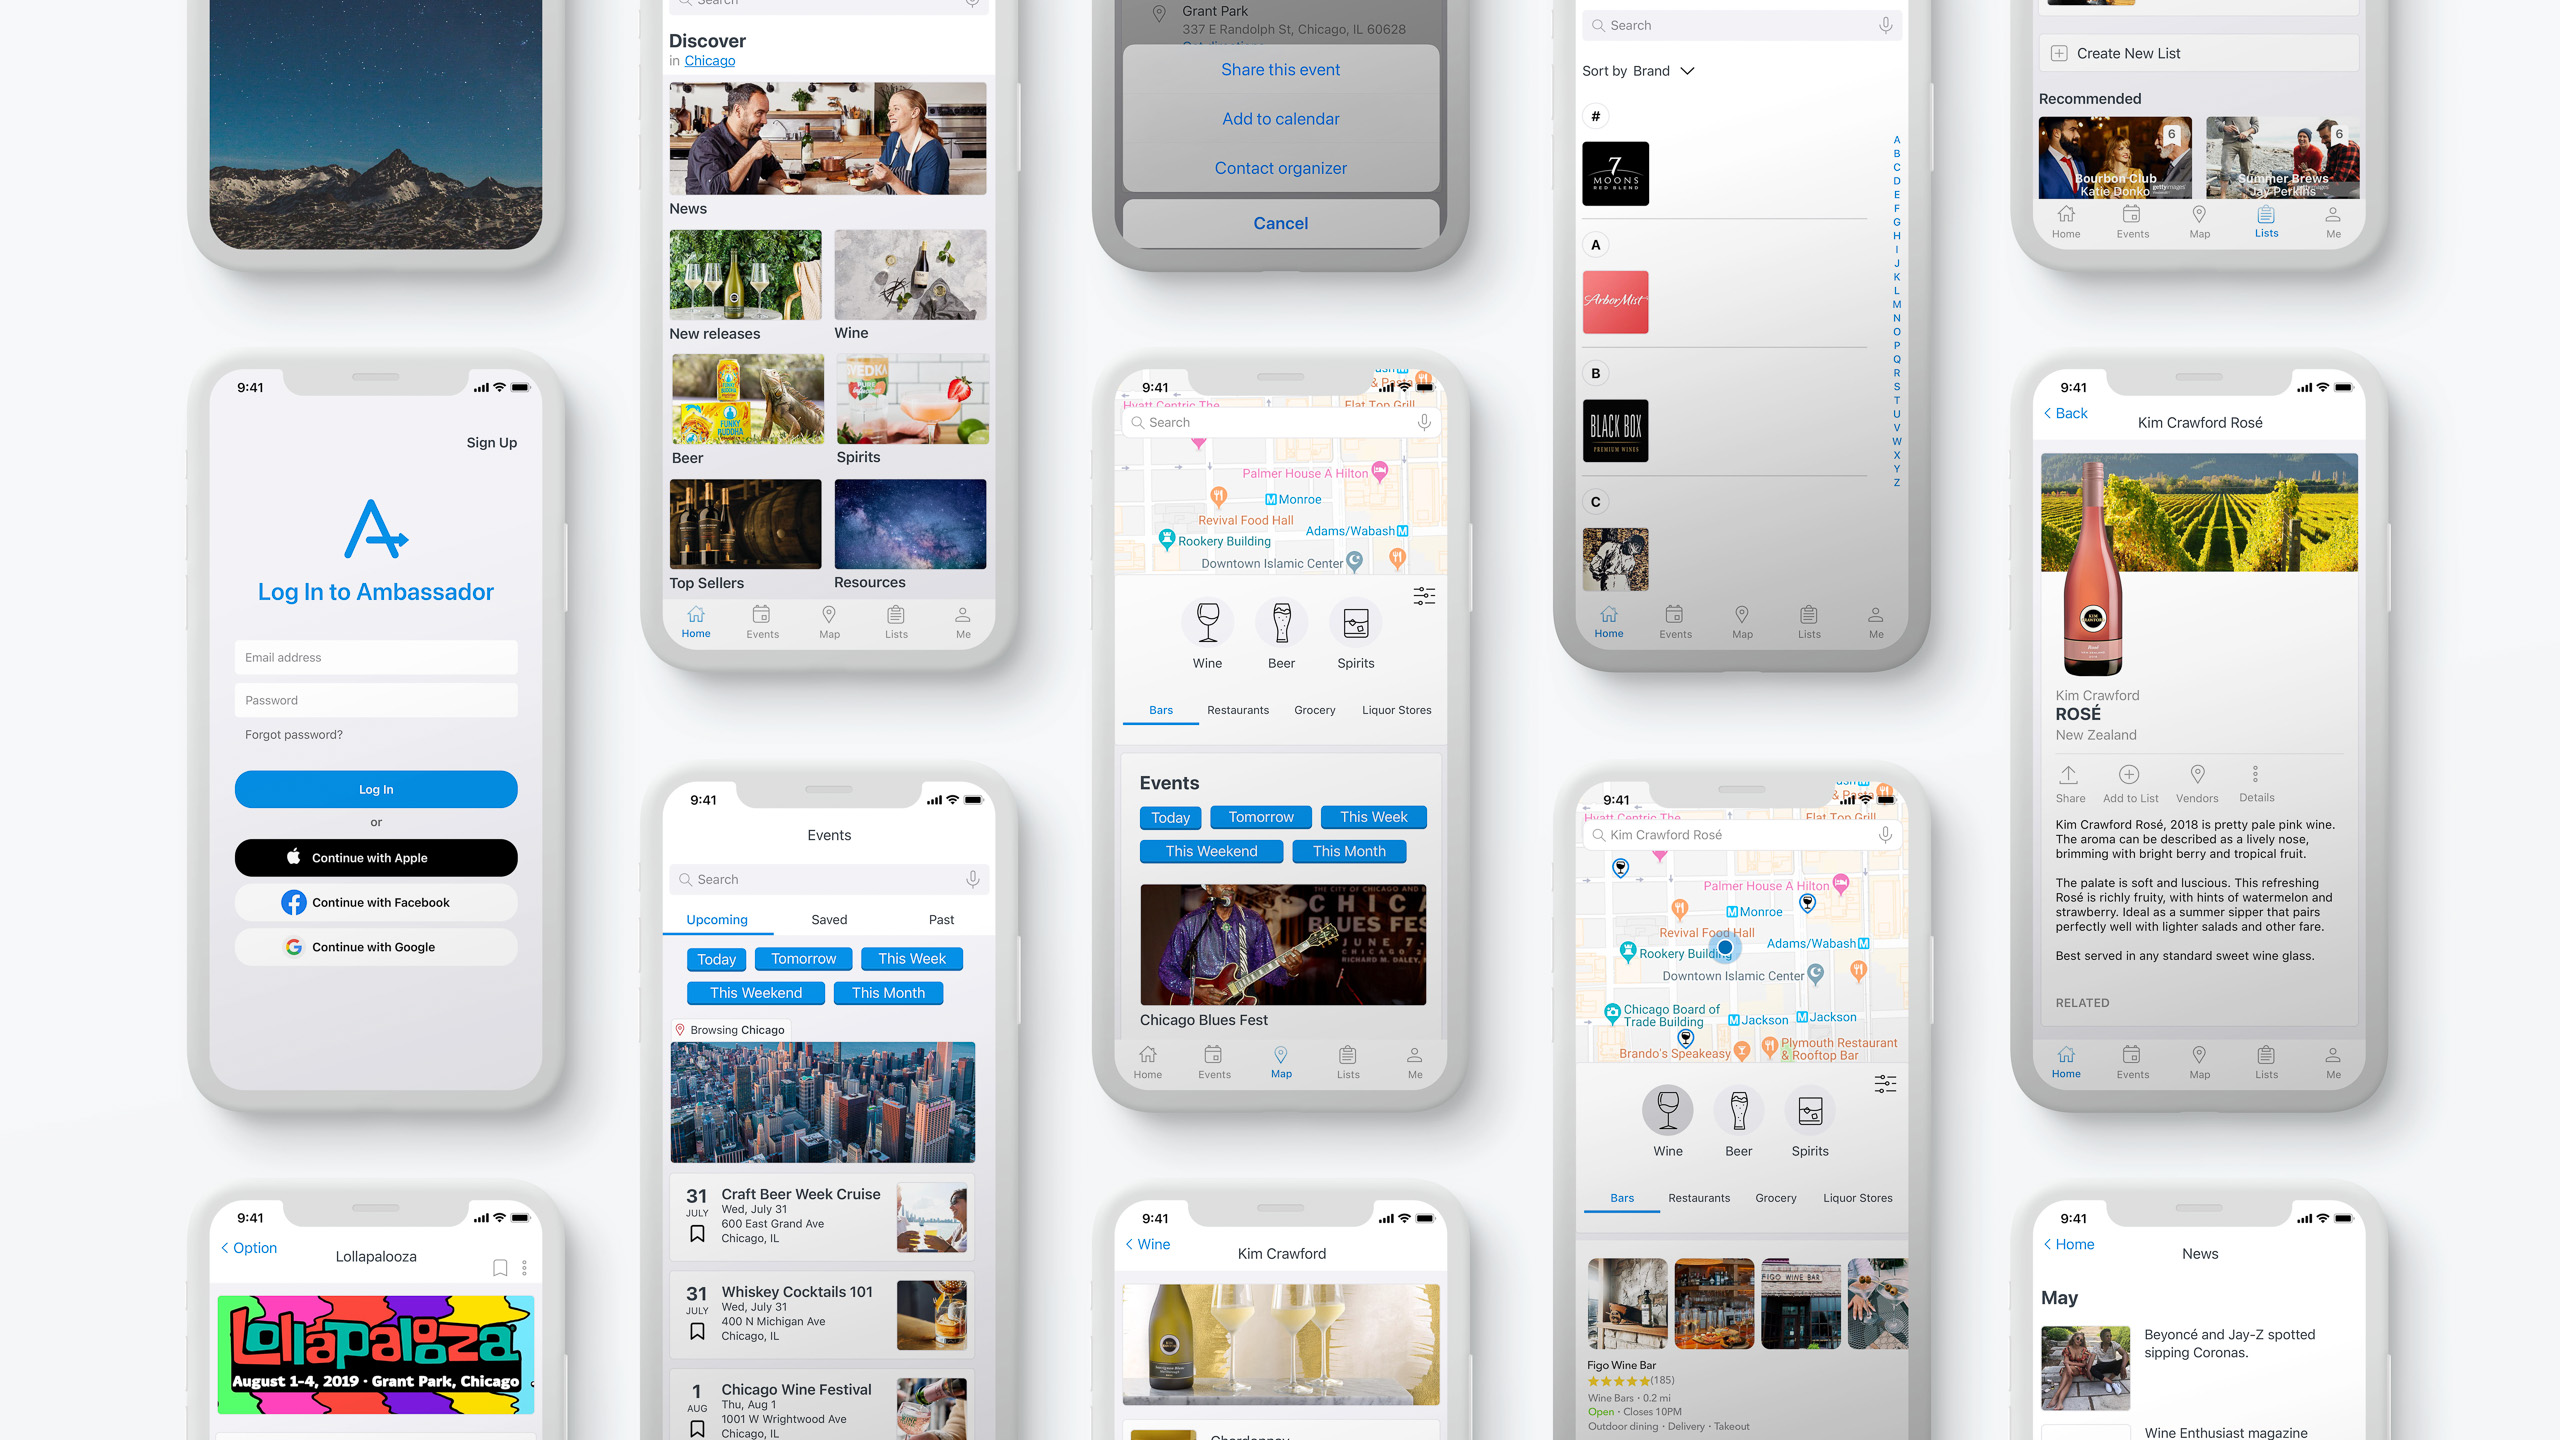Toggle This Week event filter
The height and width of the screenshot is (1440, 2560).
[x=911, y=958]
